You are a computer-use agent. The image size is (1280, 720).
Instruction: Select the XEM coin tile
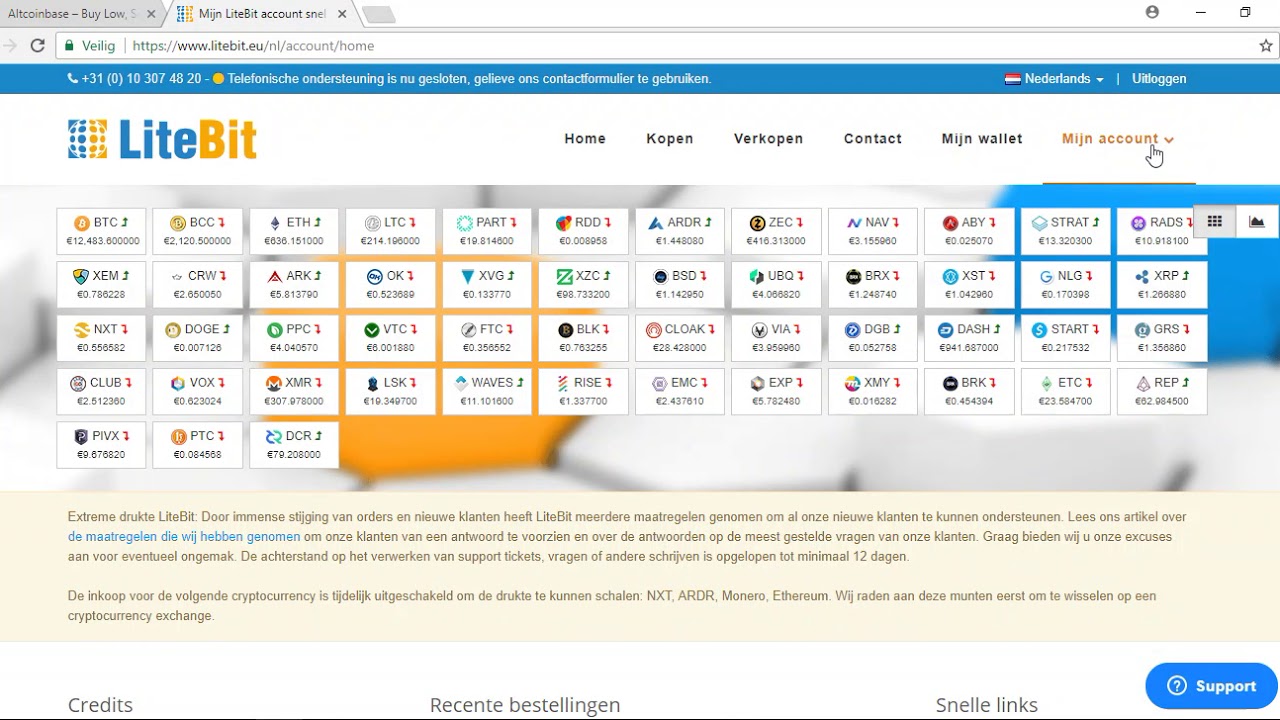click(101, 284)
